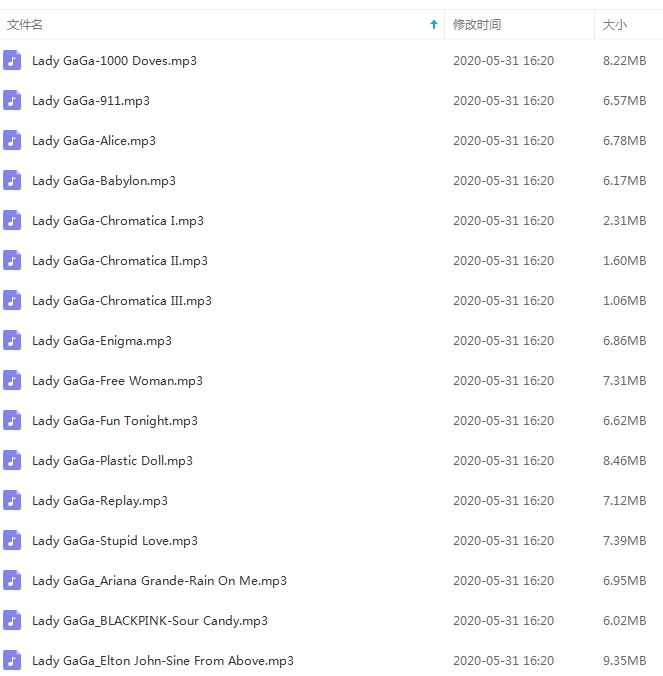Click the 8.46MB size cell
This screenshot has width=663, height=676.
tap(625, 461)
